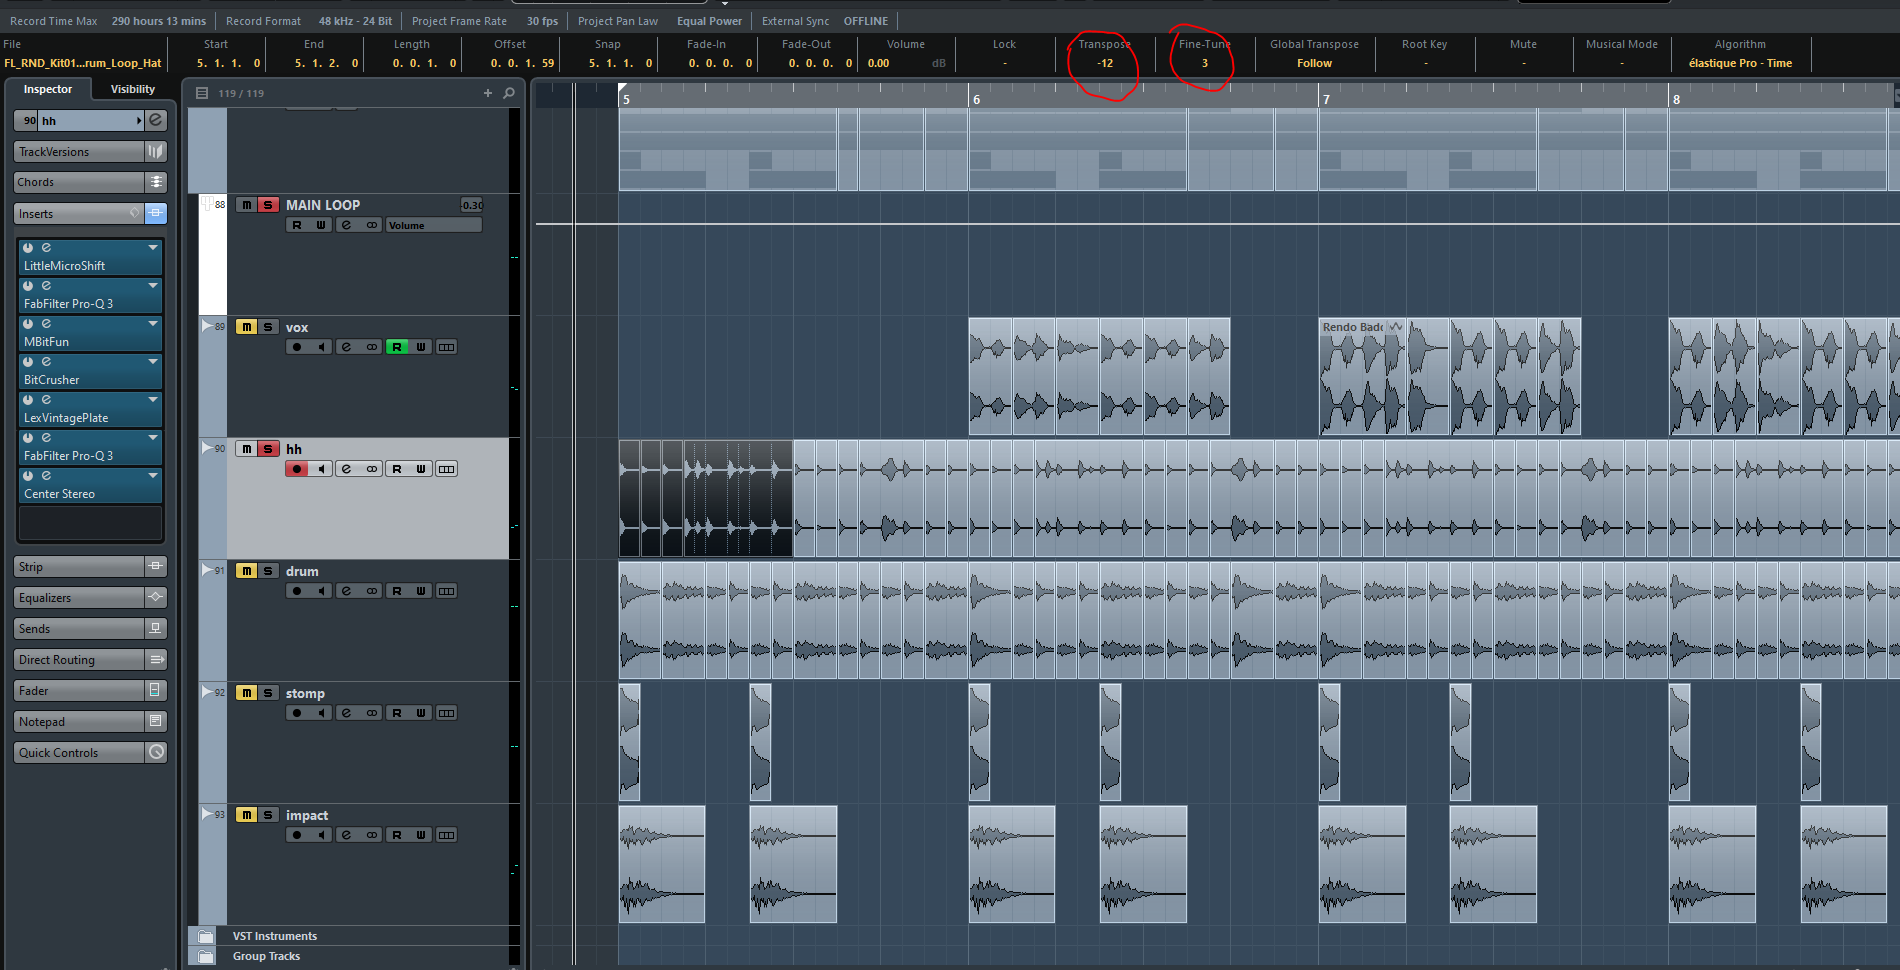Click the Group Tracks folder icon

(x=206, y=956)
